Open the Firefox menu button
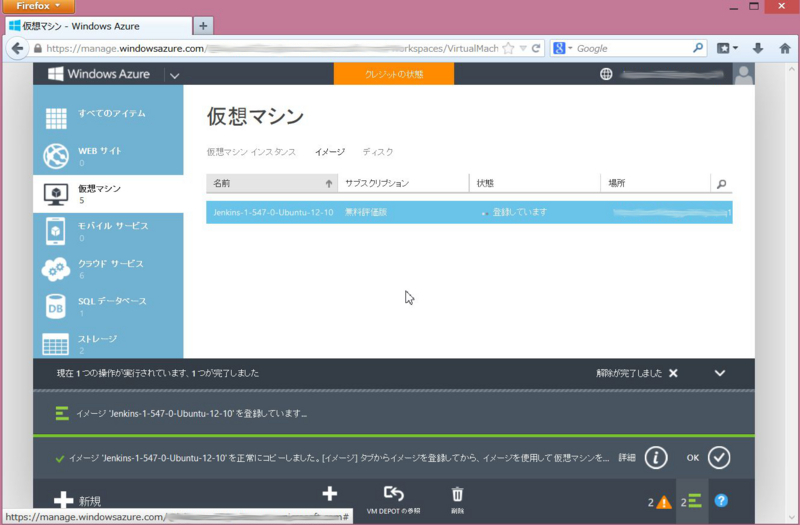The image size is (800, 525). pyautogui.click(x=38, y=6)
